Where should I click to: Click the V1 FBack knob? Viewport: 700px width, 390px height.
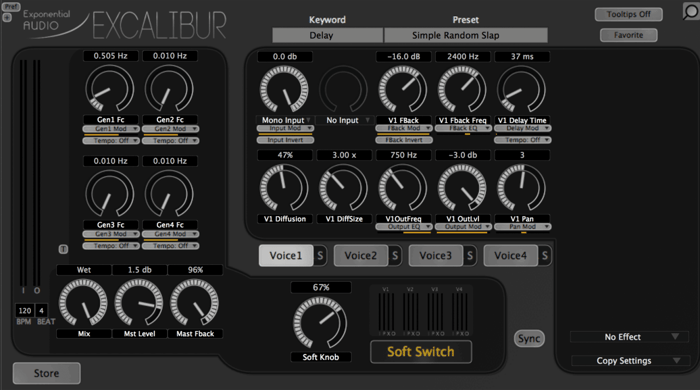[x=403, y=89]
